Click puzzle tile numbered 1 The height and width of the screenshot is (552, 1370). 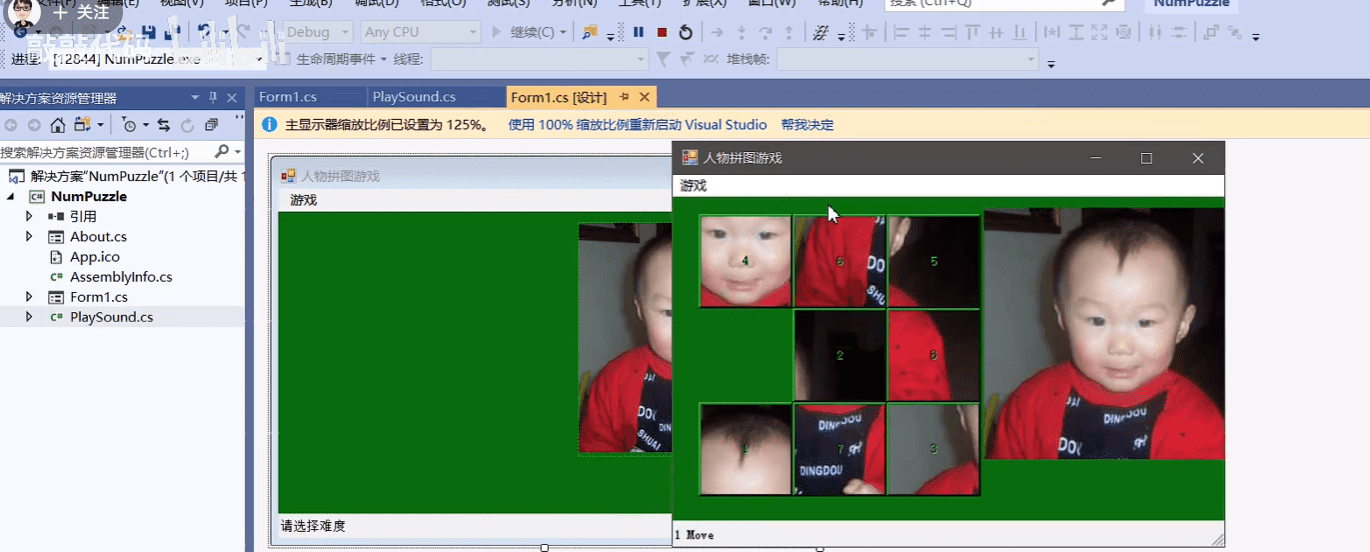tap(745, 449)
